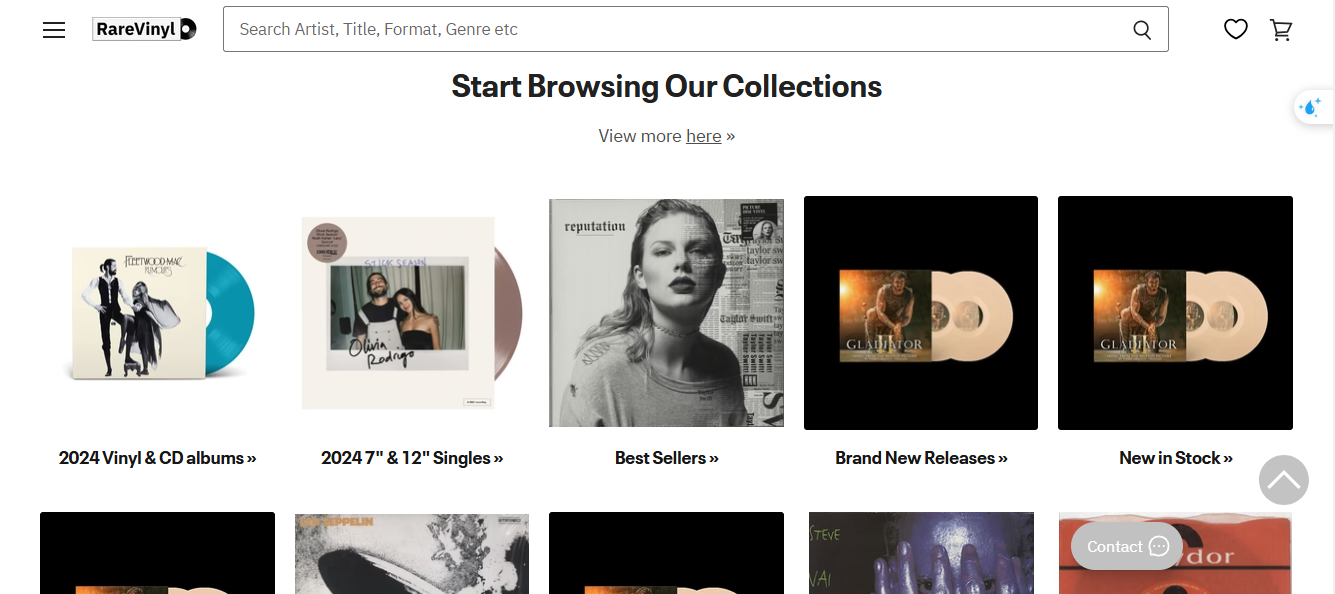Open the Contact chat bubble
This screenshot has height=594, width=1335.
1127,546
